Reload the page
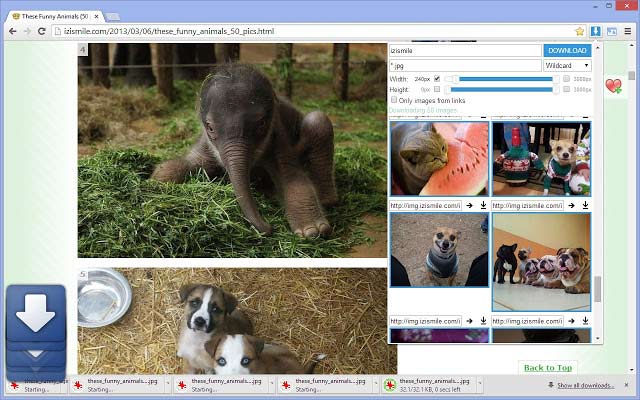 point(41,31)
